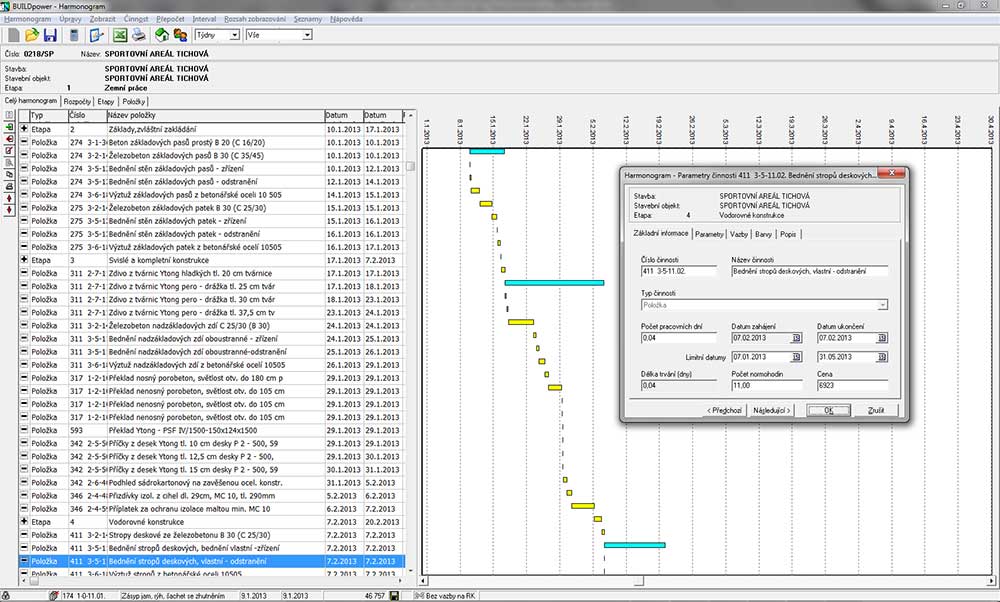The width and height of the screenshot is (1000, 602).
Task: Switch to the Barvy tab in dialog
Action: [763, 234]
